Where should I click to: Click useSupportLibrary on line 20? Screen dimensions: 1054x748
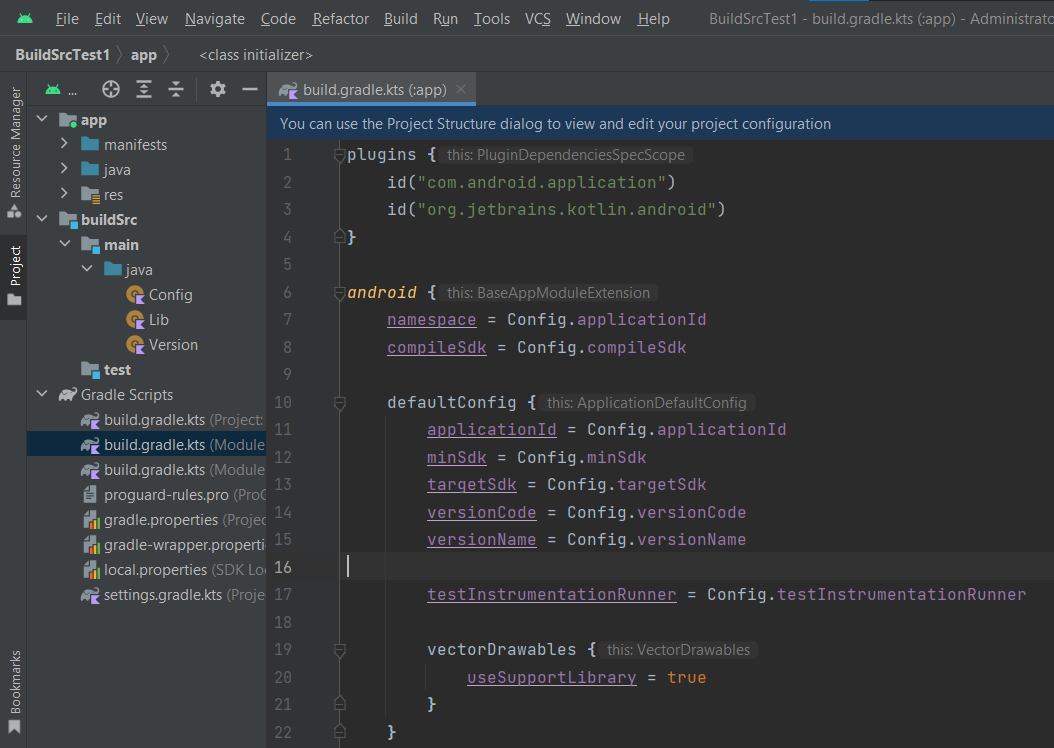tap(552, 677)
